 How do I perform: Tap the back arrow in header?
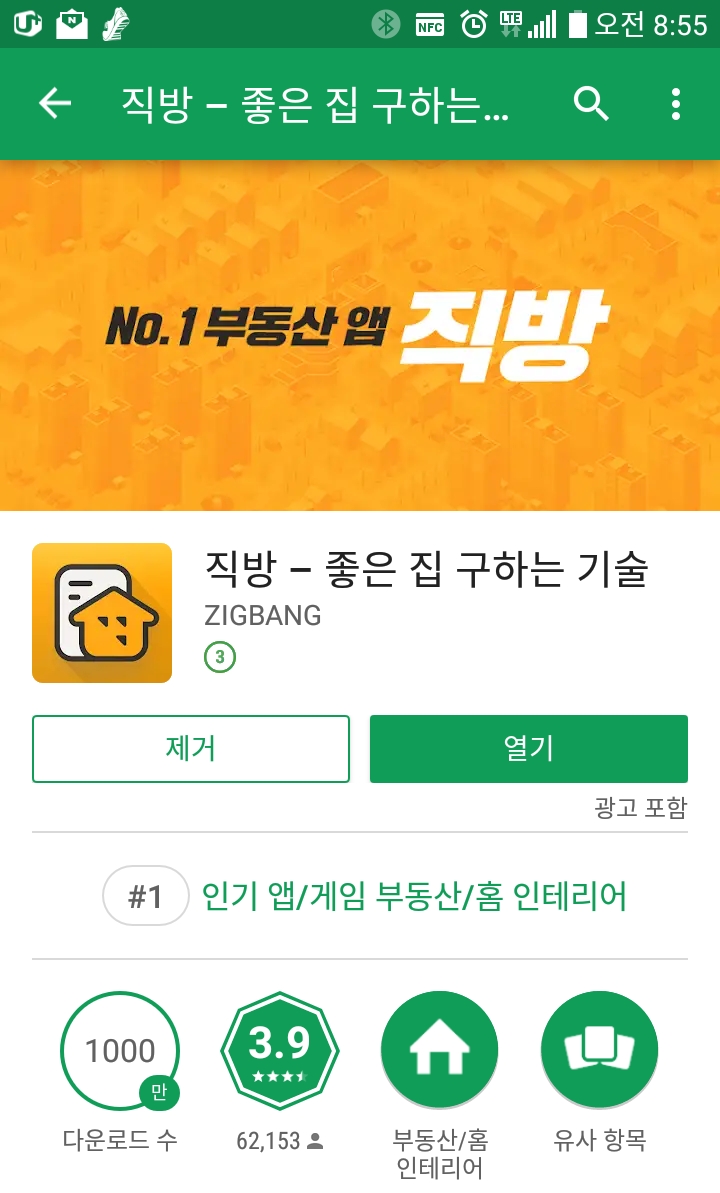point(55,103)
